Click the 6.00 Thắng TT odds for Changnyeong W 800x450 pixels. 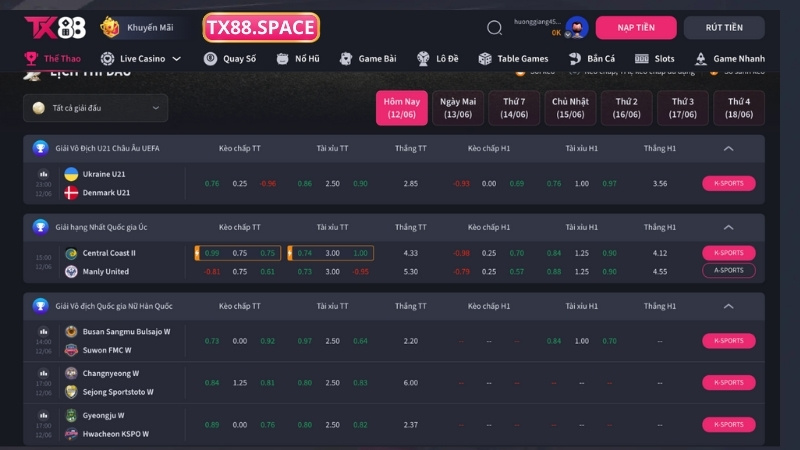tap(411, 383)
